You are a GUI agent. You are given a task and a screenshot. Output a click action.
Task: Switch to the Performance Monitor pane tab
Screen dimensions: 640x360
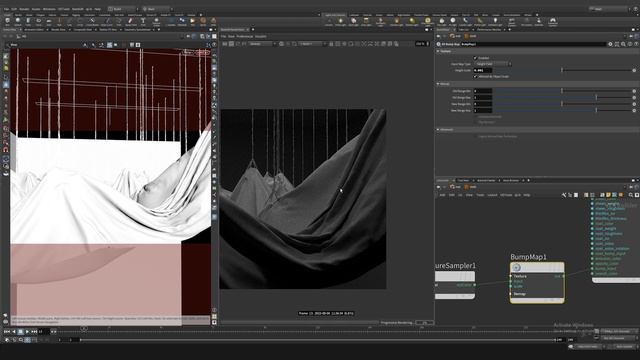[x=489, y=30]
